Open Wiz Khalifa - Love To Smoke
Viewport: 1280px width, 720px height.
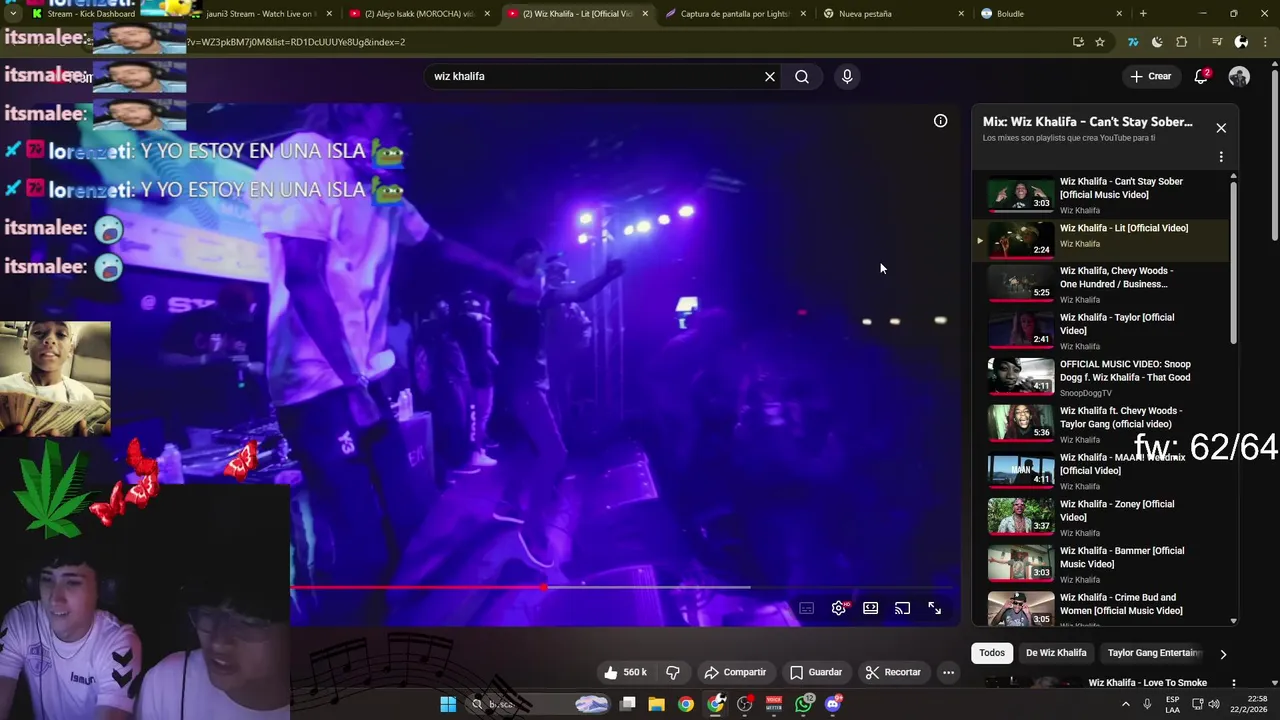(1148, 683)
